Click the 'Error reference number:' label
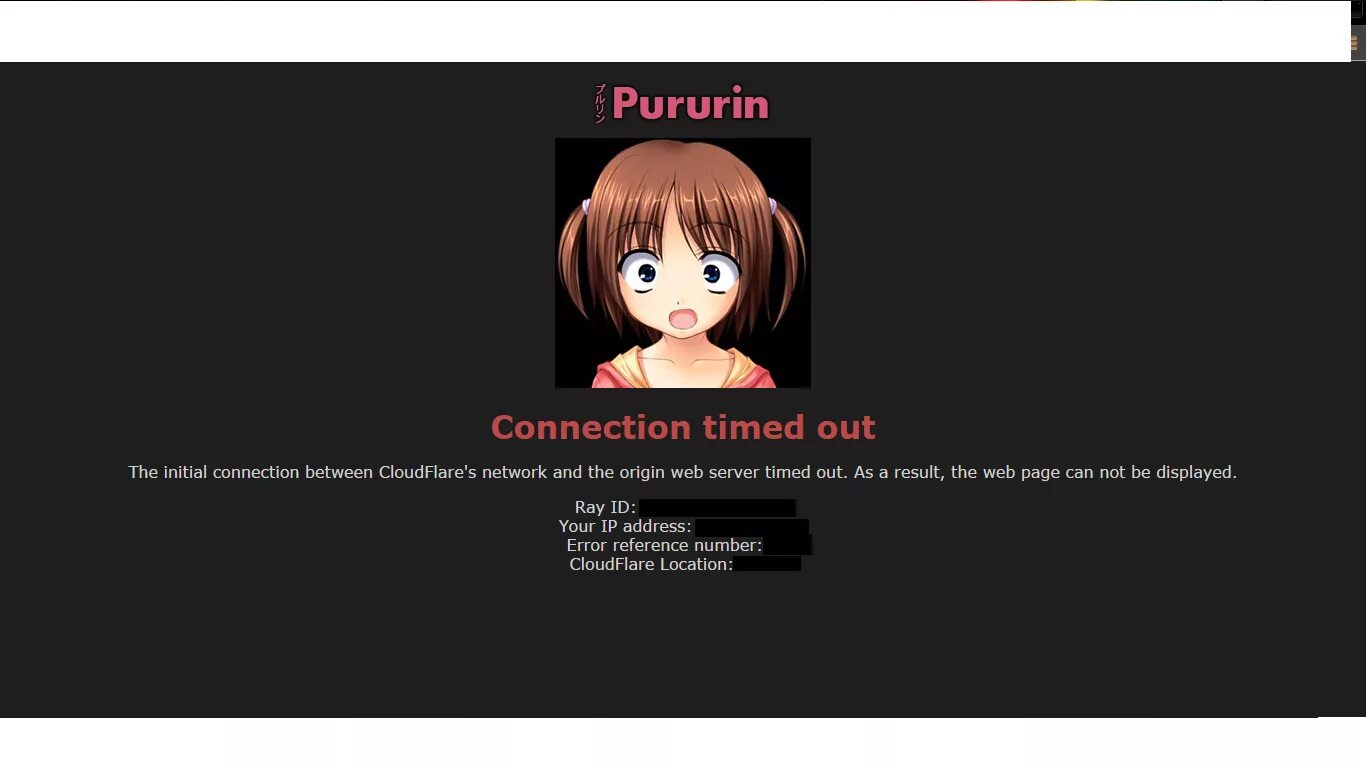 [x=664, y=546]
